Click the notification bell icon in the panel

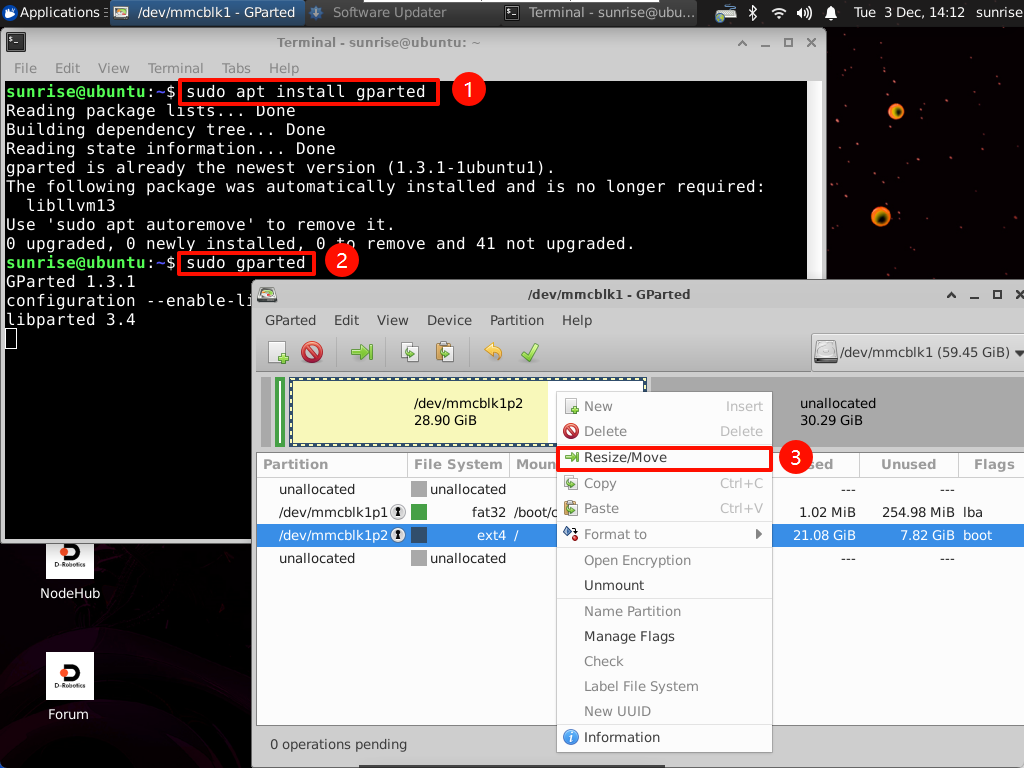coord(831,12)
